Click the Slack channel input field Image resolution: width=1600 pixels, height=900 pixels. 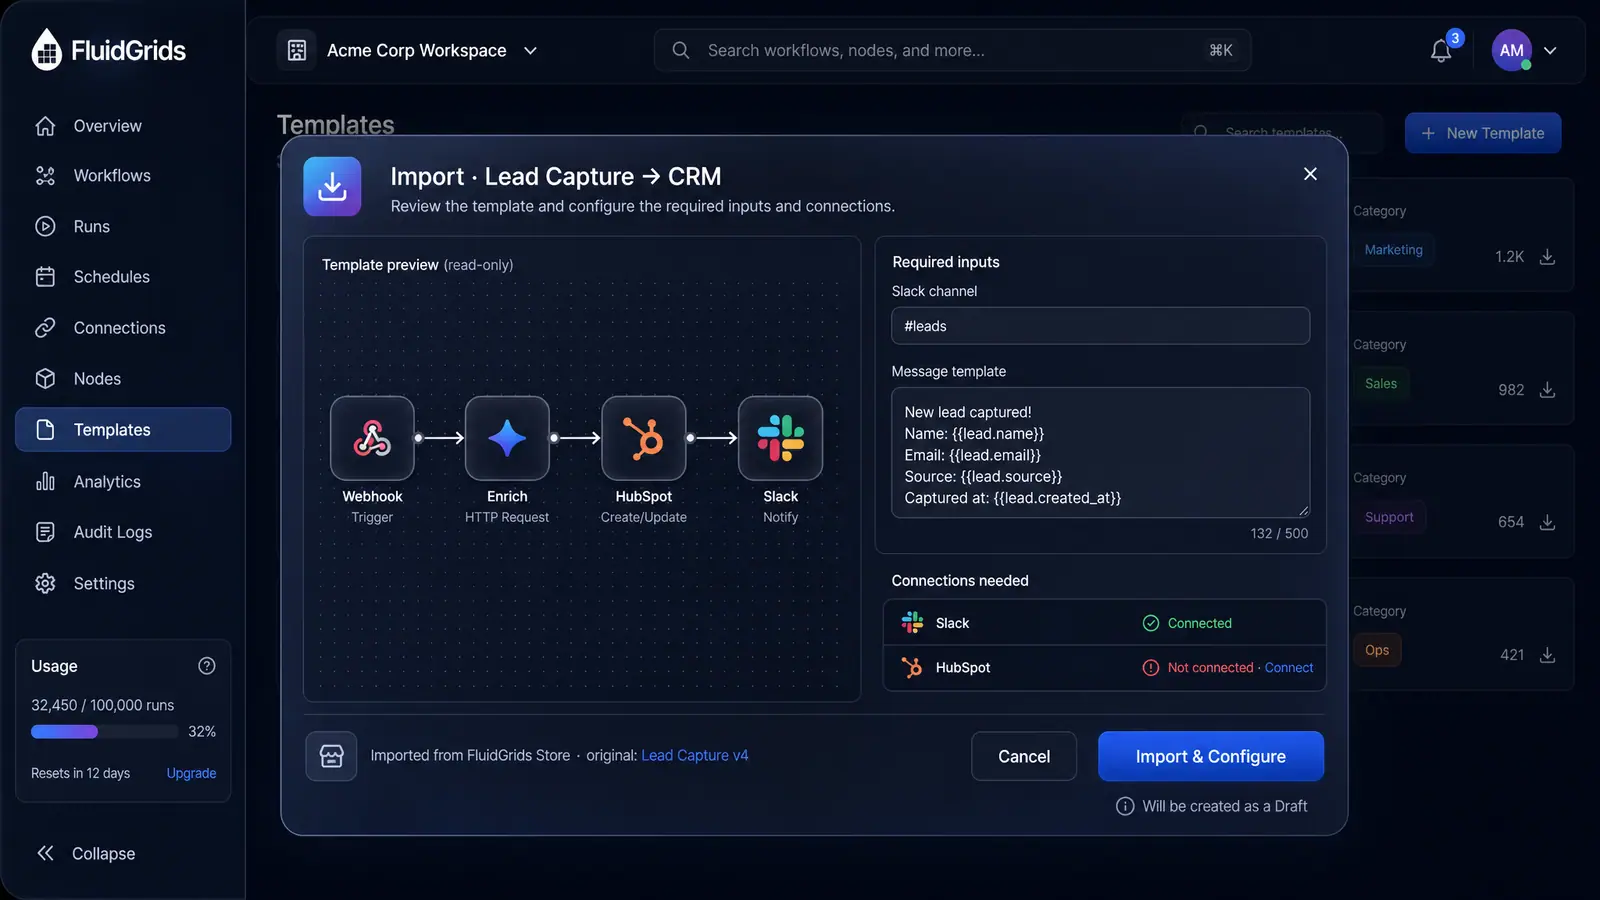1100,326
